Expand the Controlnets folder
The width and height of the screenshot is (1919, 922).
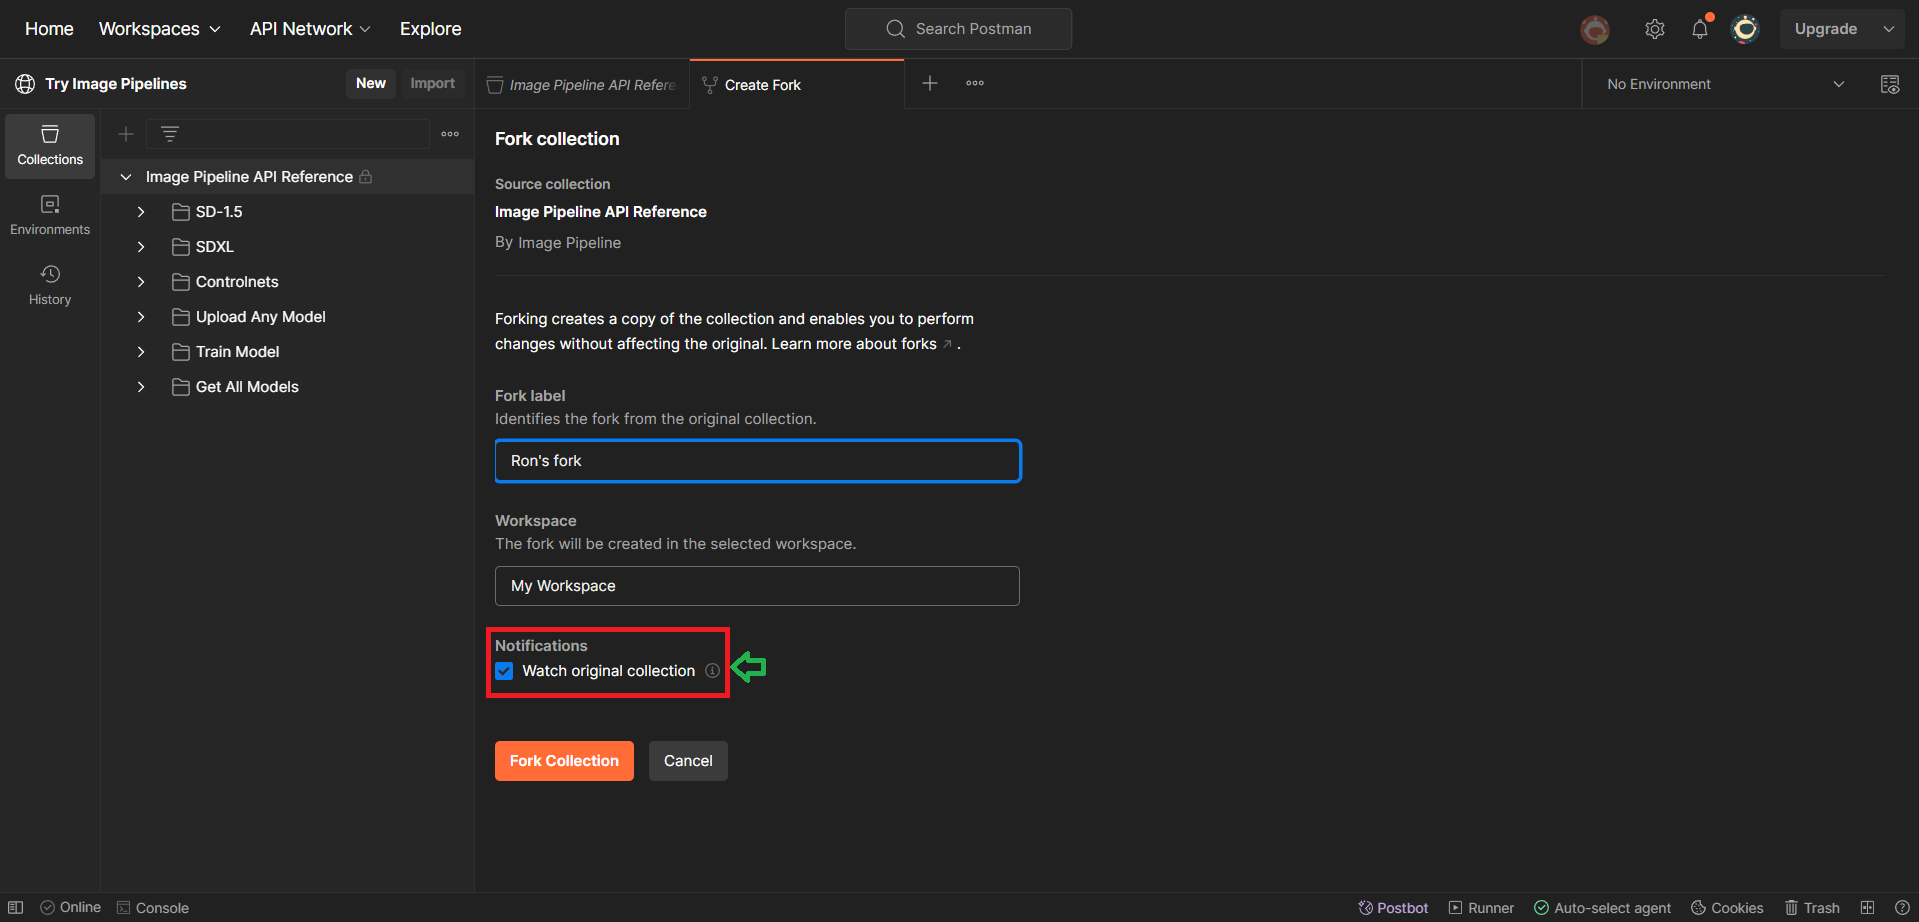(141, 282)
